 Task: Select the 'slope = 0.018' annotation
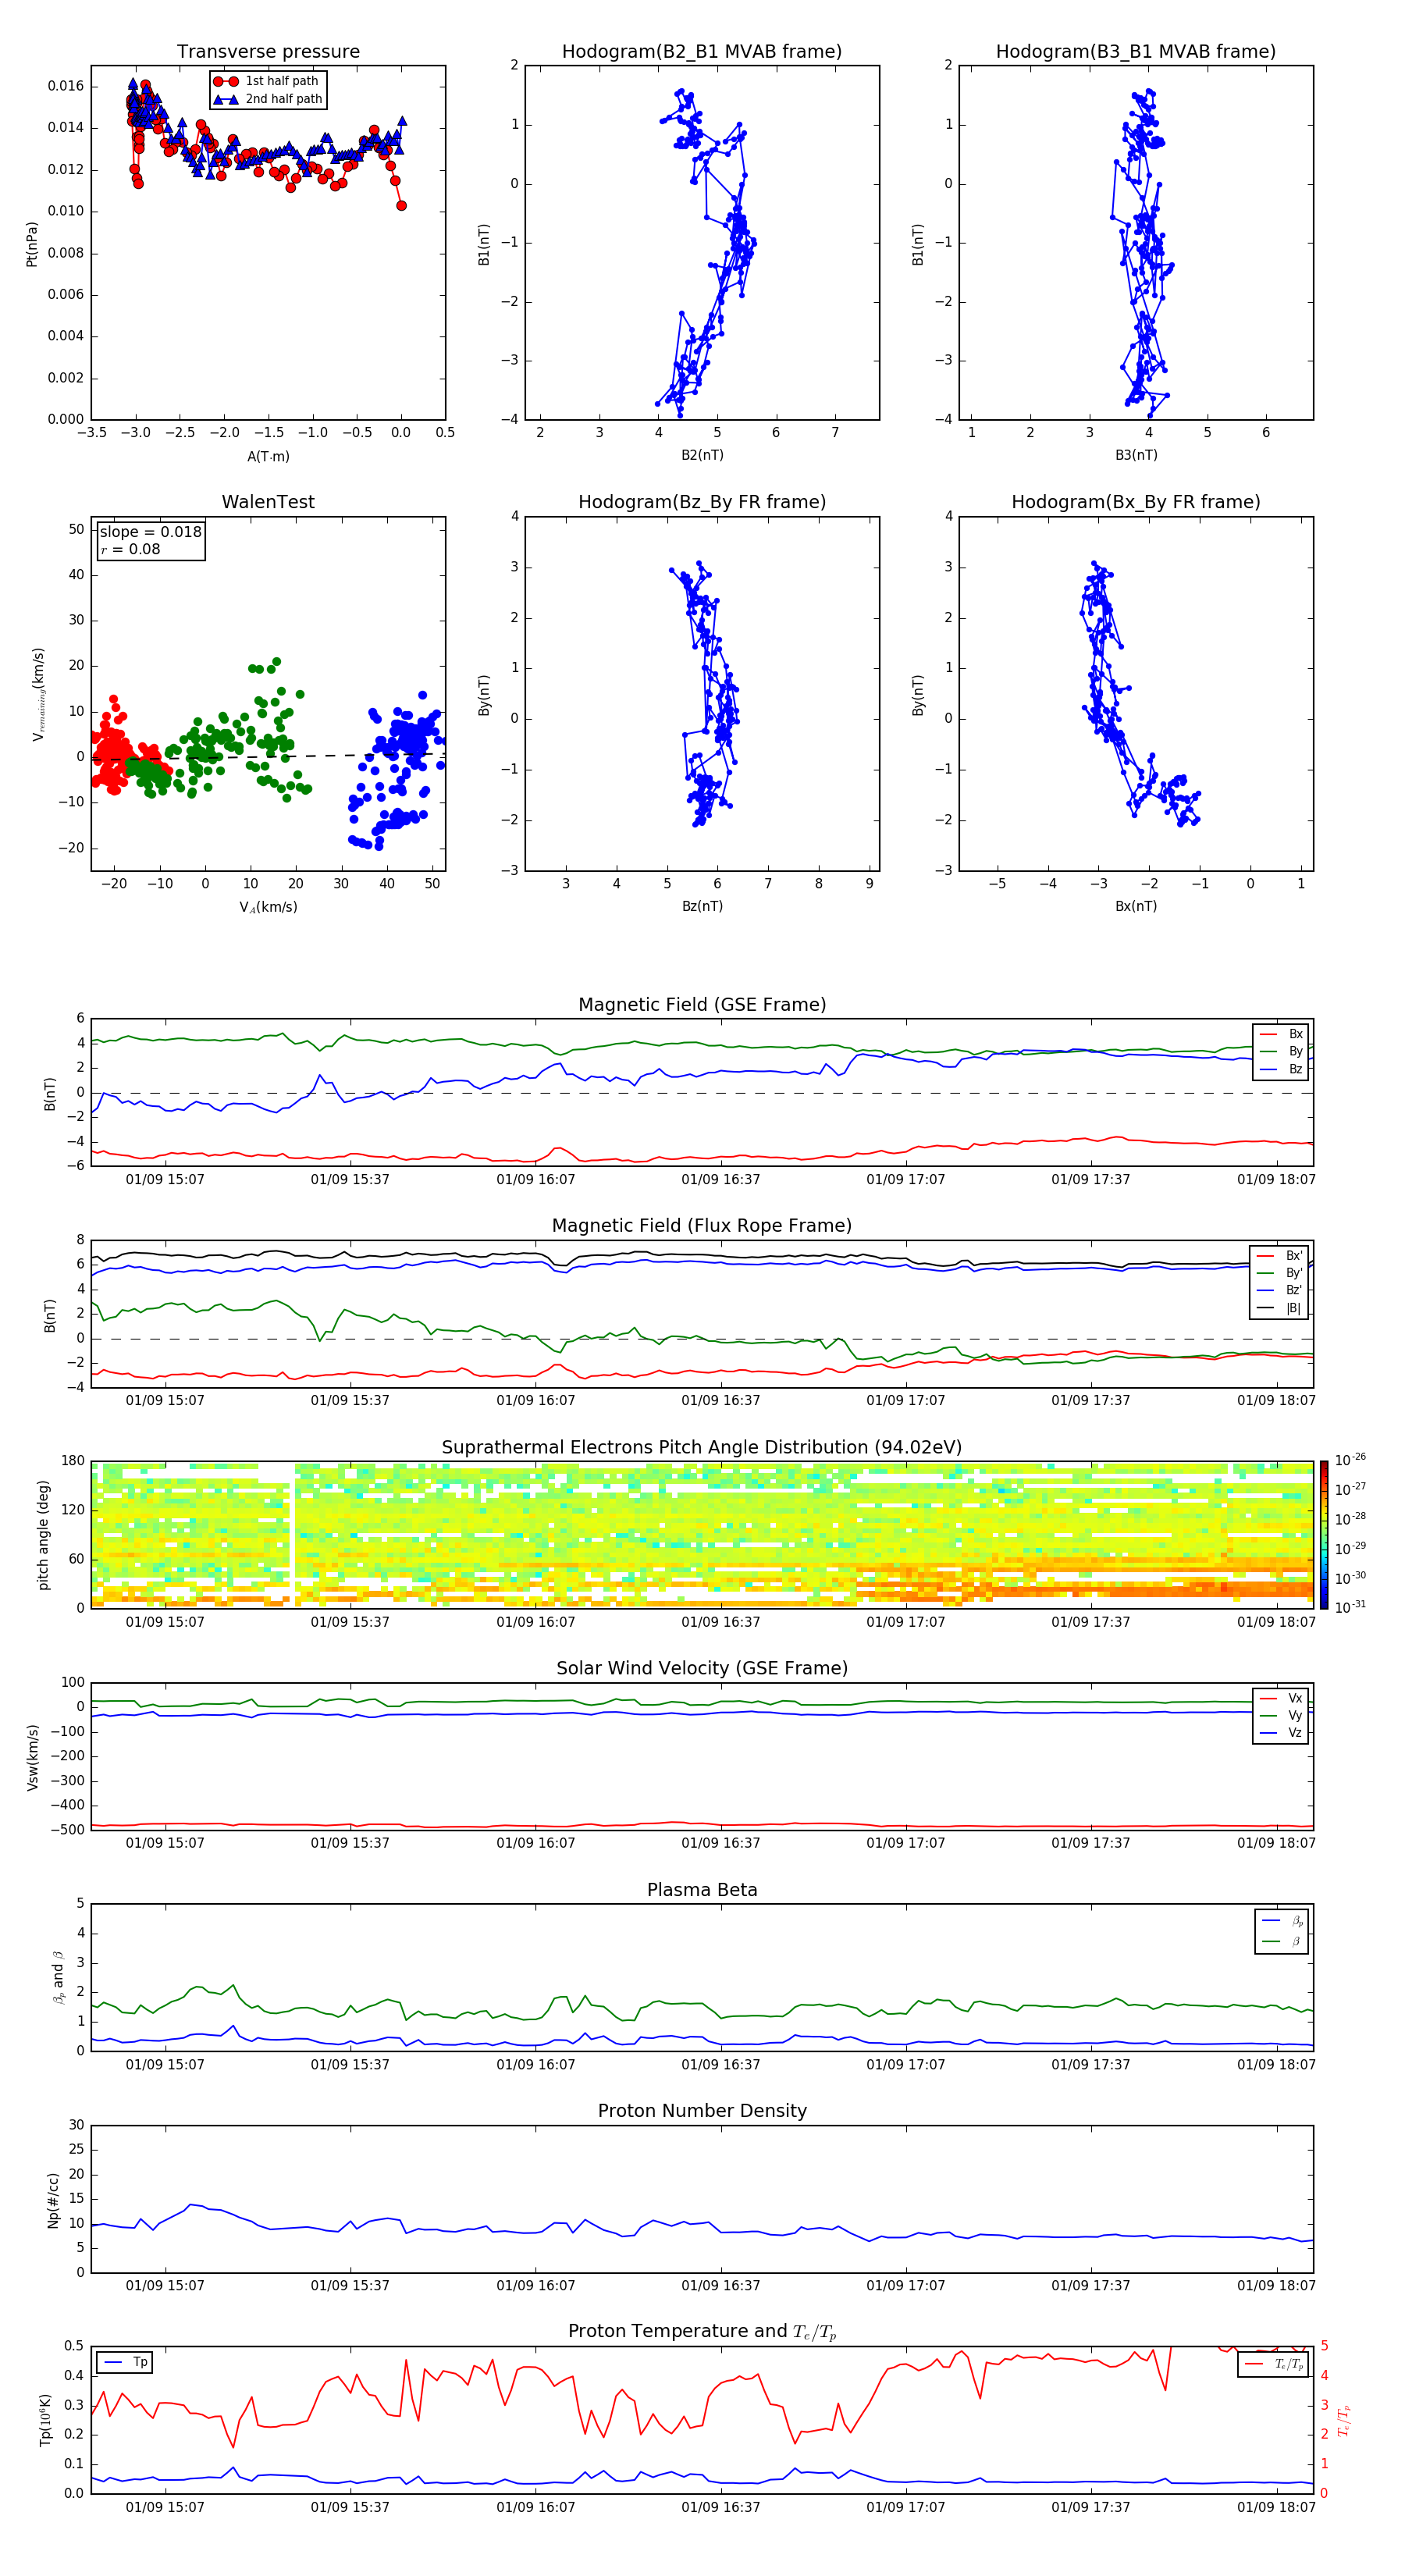tap(150, 532)
